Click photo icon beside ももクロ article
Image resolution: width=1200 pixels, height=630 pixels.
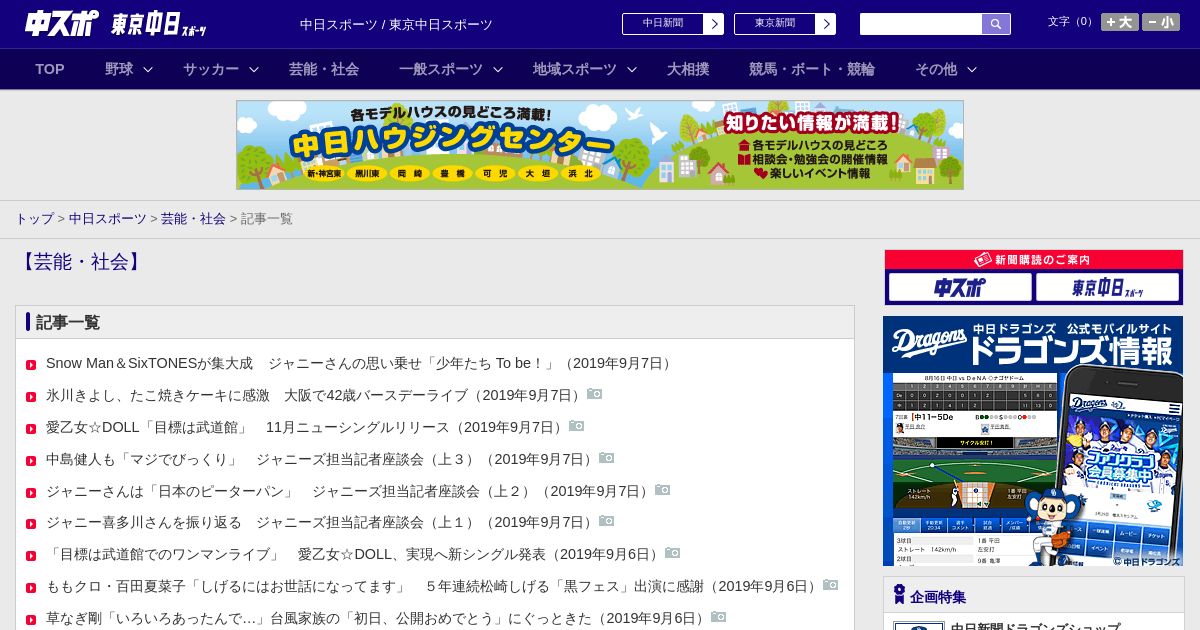831,585
